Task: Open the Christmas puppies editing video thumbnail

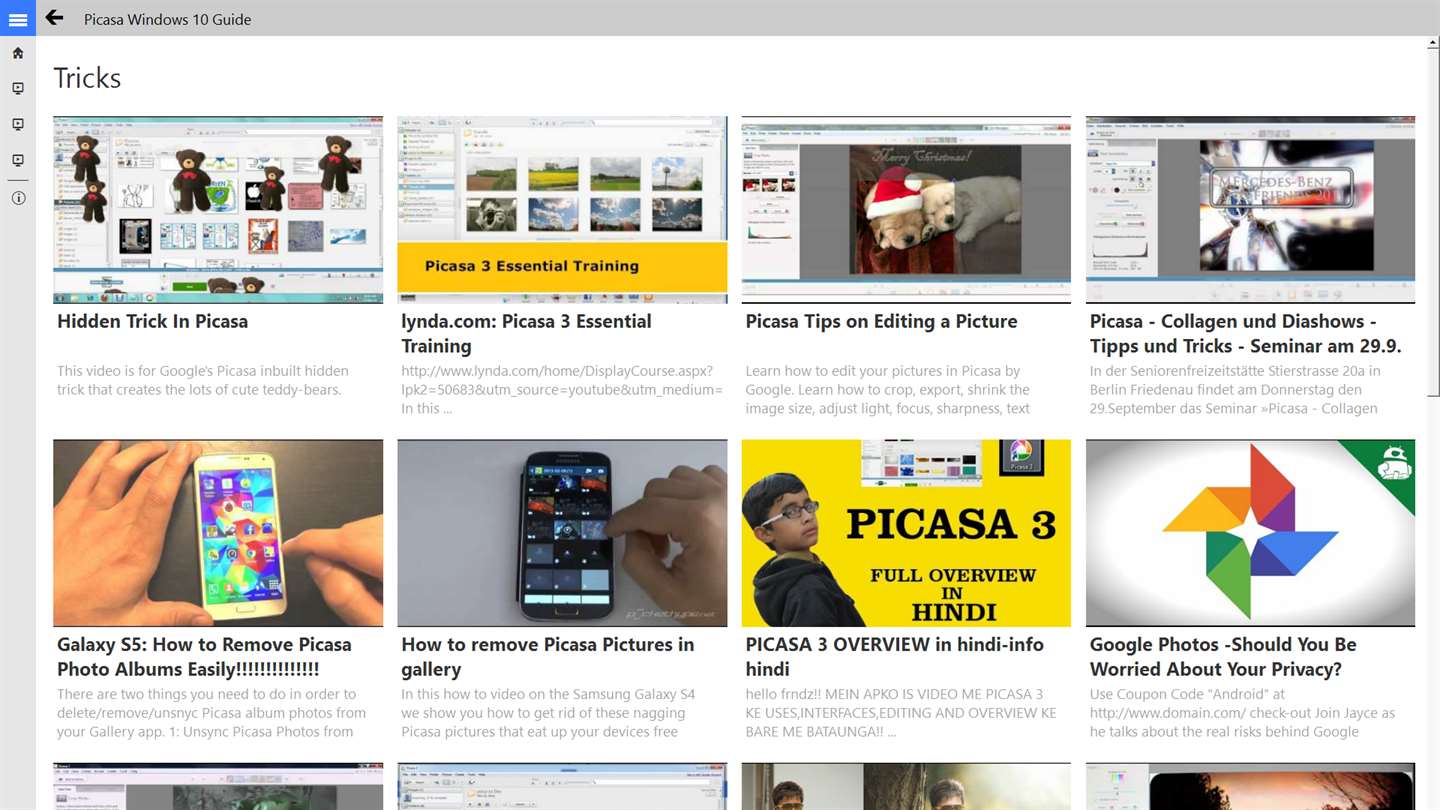Action: (906, 210)
